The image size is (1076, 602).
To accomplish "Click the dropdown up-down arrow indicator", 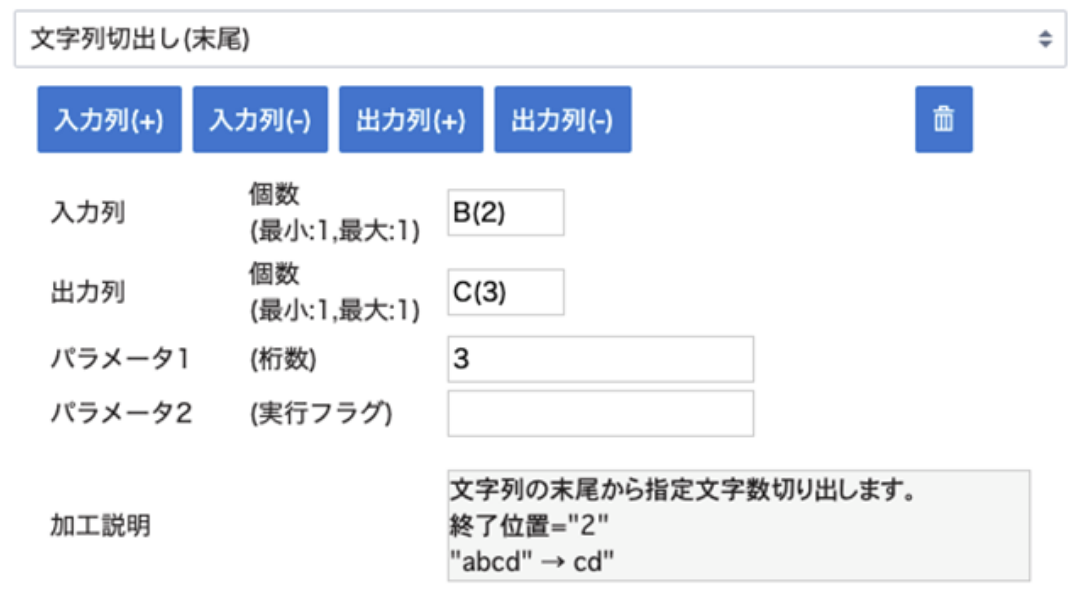I will (1045, 39).
